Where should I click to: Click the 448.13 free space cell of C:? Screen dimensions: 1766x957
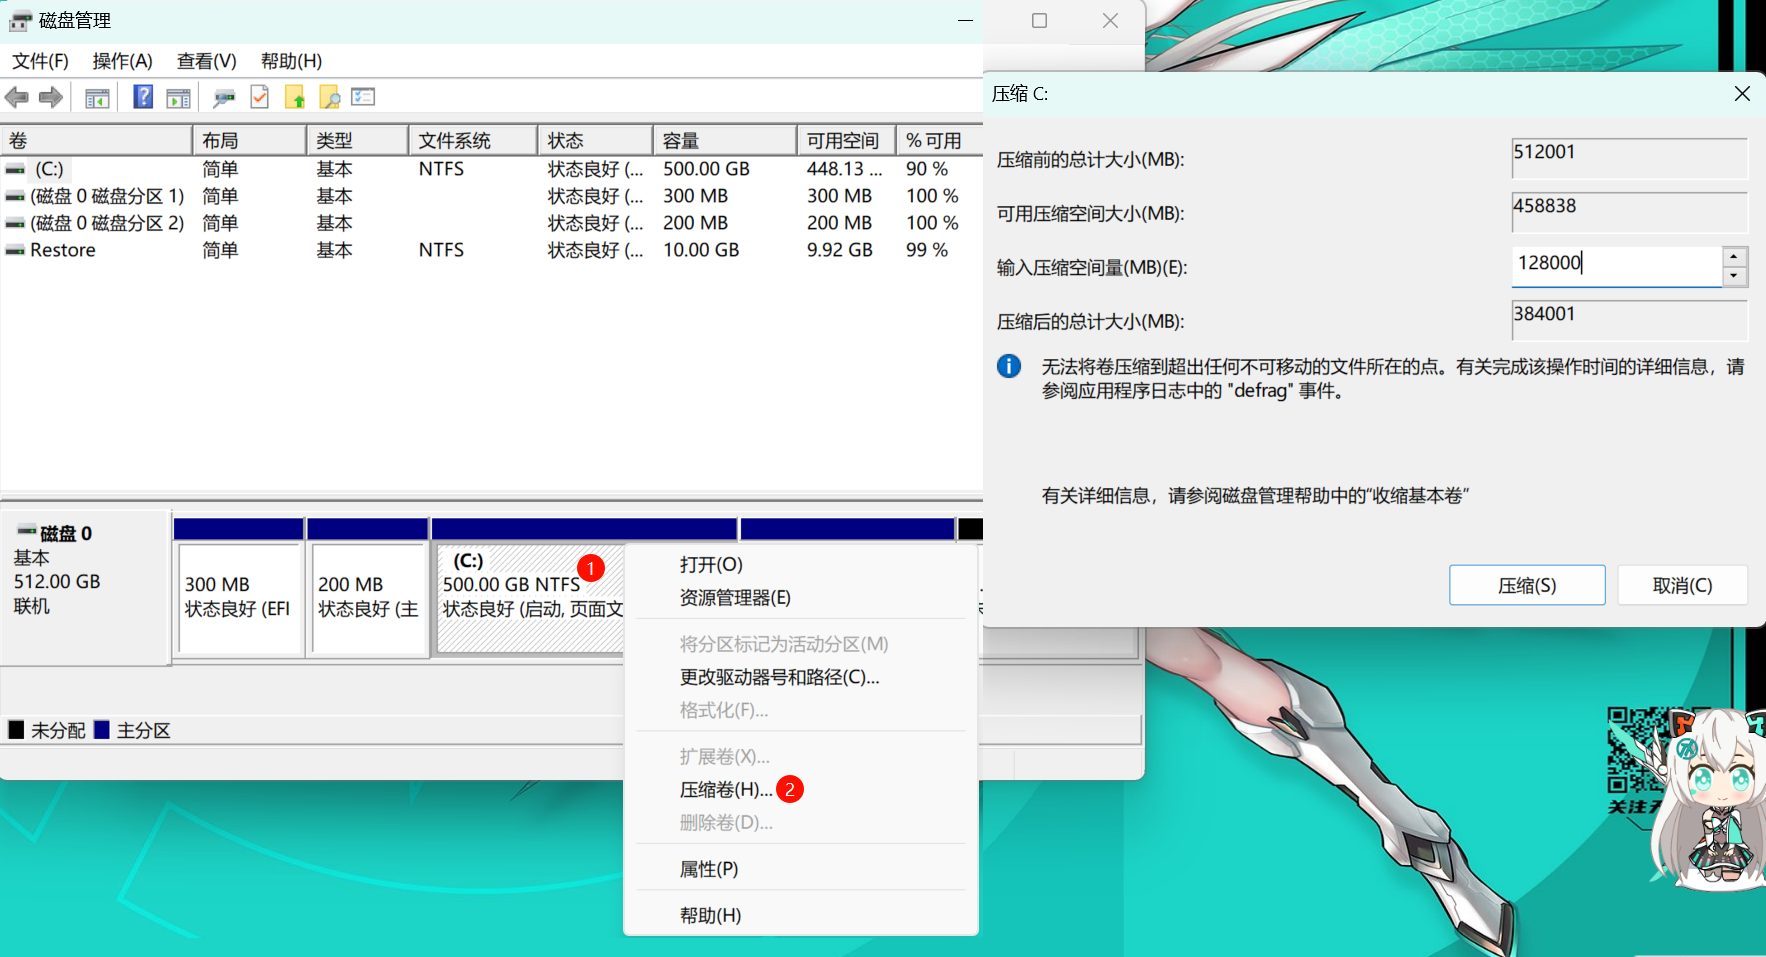pyautogui.click(x=844, y=169)
